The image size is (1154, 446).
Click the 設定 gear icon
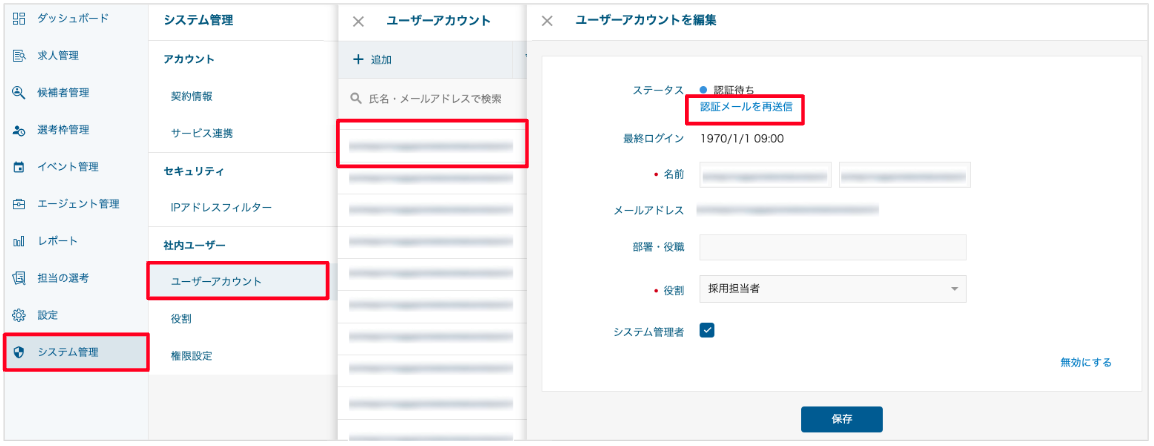click(19, 315)
